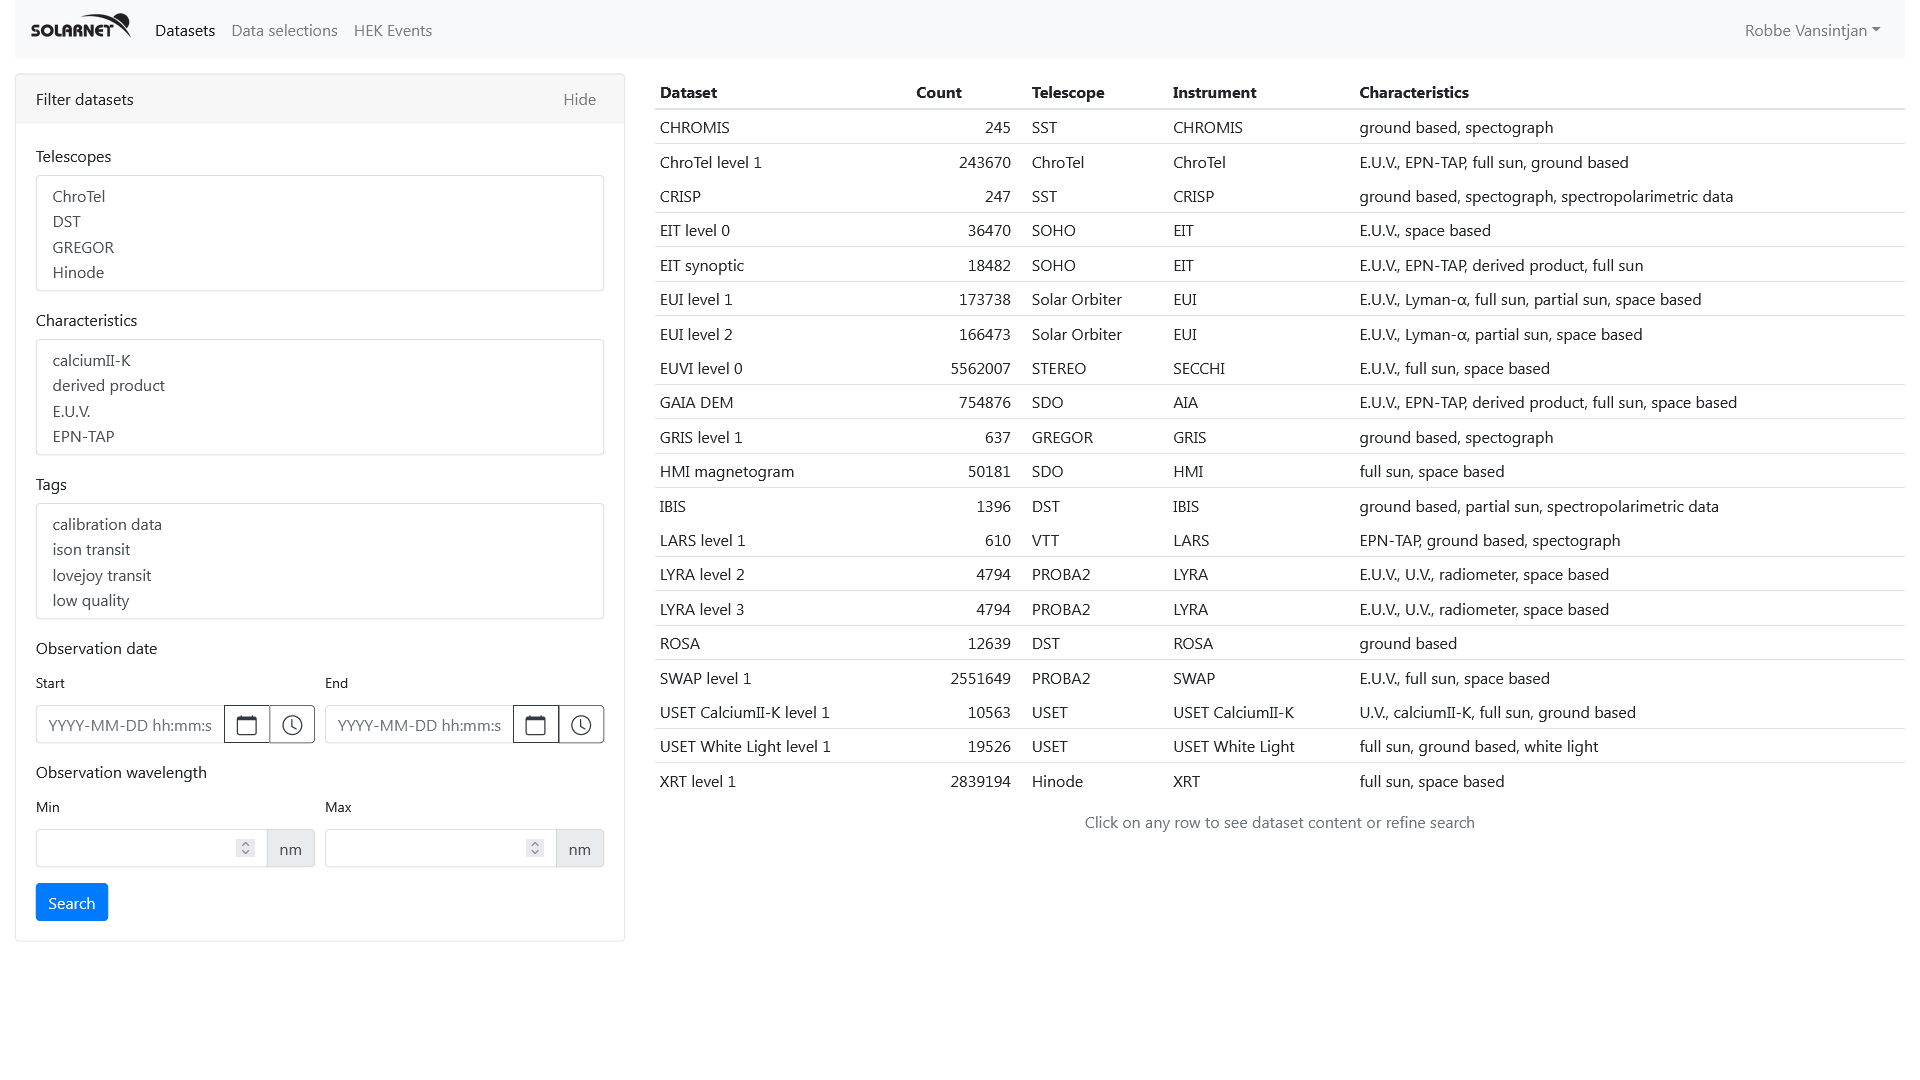The image size is (1920, 1080).
Task: Open the CHROMIS dataset row
Action: click(1279, 127)
